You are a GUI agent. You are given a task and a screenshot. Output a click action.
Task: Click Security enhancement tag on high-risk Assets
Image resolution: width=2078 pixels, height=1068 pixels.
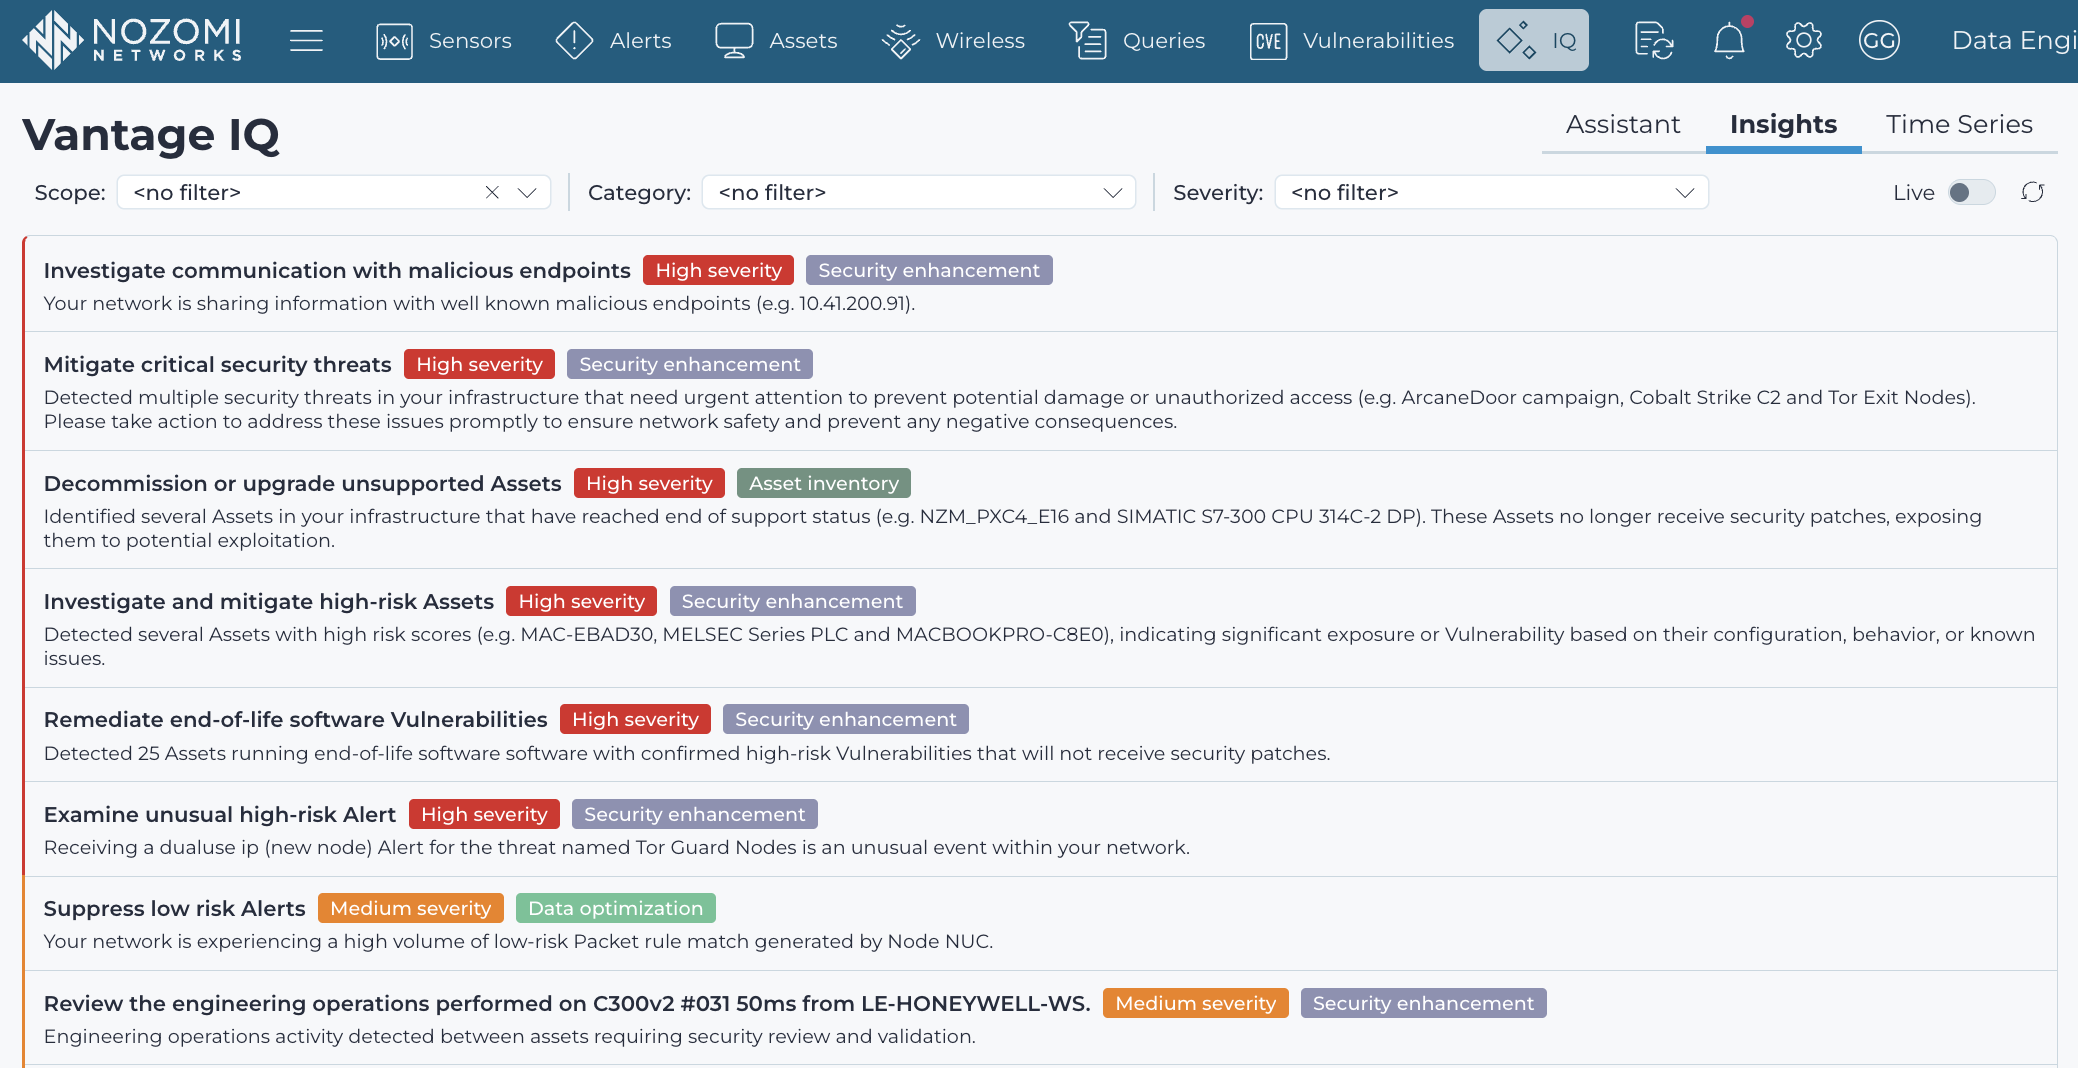(x=792, y=601)
